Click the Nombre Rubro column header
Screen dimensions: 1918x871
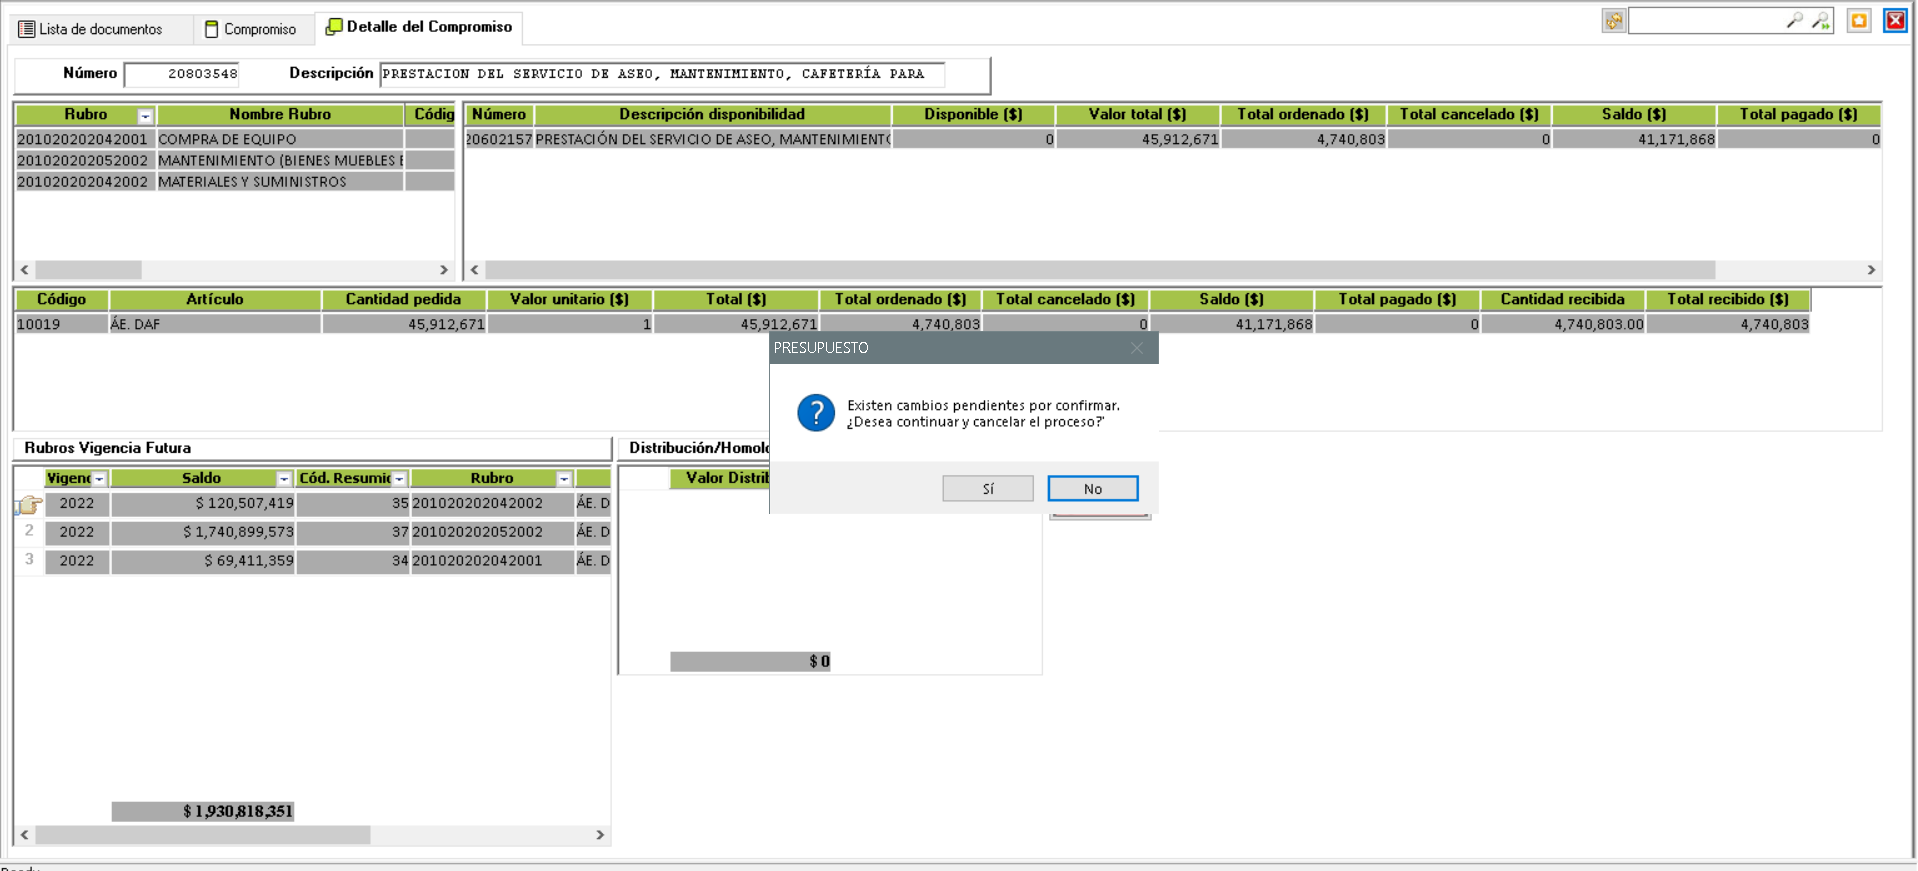tap(280, 115)
